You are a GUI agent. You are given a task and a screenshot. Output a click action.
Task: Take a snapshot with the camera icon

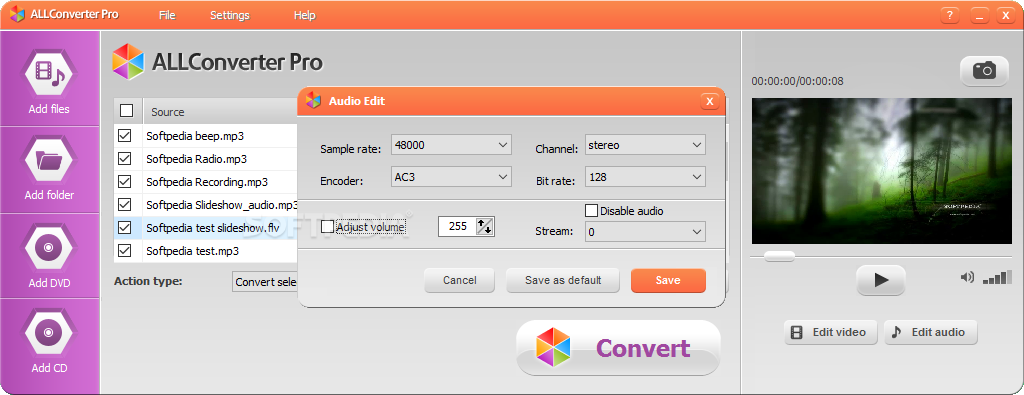click(984, 71)
